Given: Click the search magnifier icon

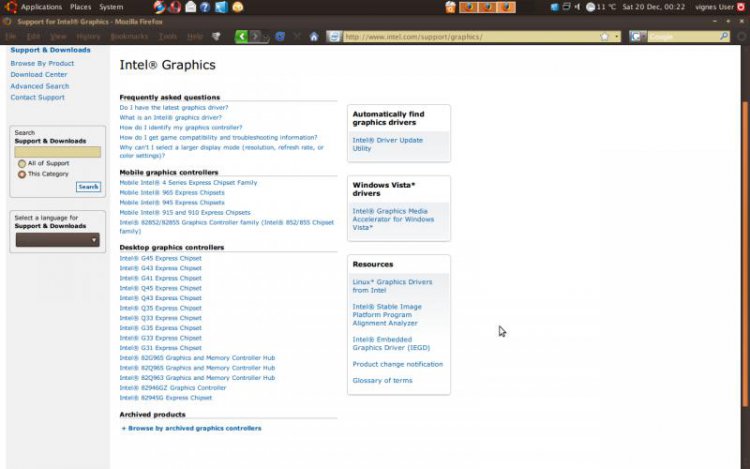Looking at the screenshot, I should coord(724,36).
